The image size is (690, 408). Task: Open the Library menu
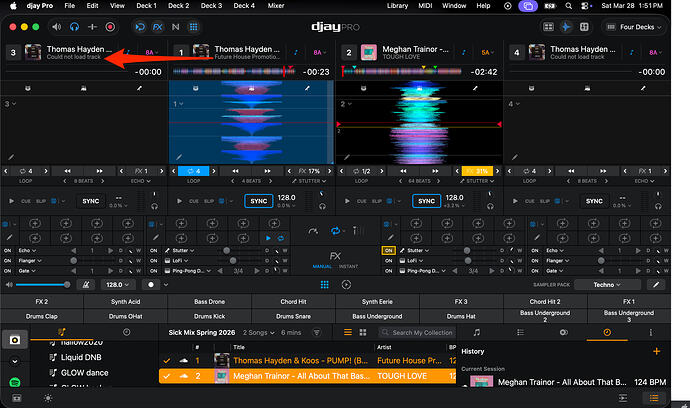397,6
